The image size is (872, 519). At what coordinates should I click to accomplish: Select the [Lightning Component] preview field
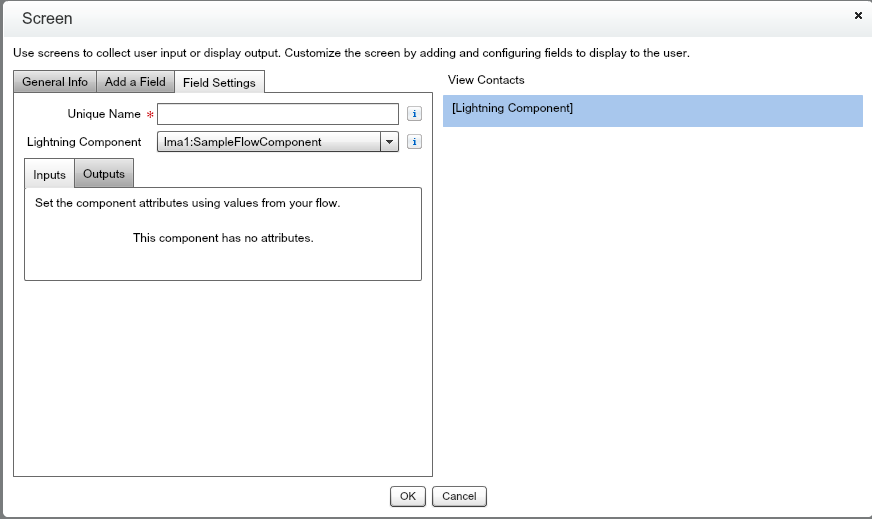[653, 111]
